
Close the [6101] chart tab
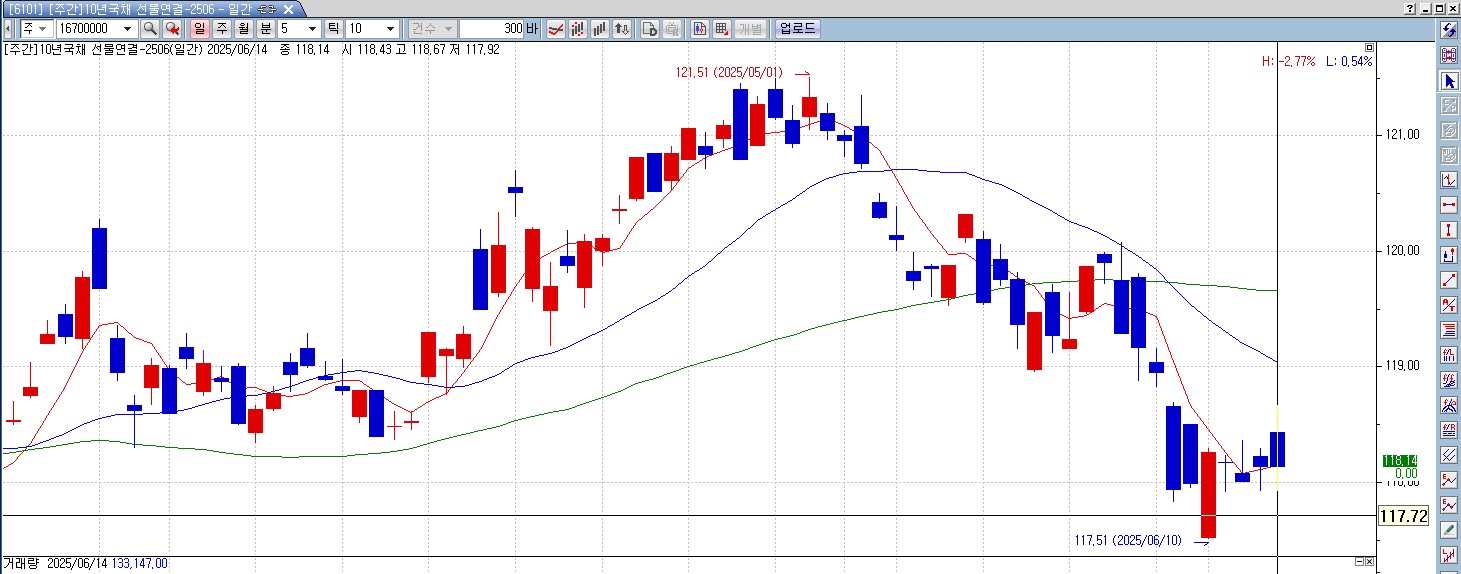pyautogui.click(x=288, y=9)
